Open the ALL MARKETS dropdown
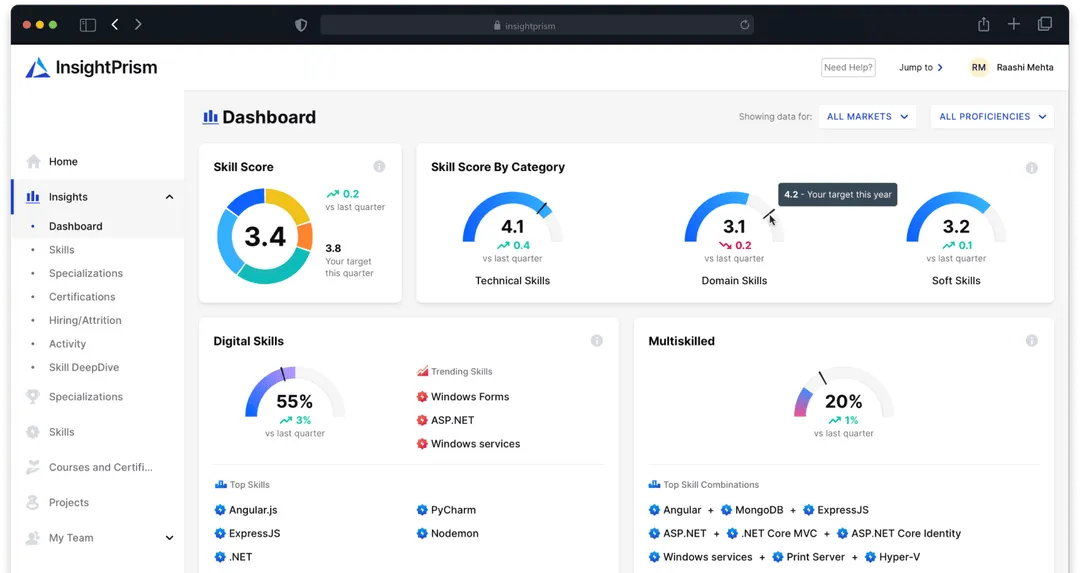Screen dimensions: 1080x573 (x=867, y=117)
